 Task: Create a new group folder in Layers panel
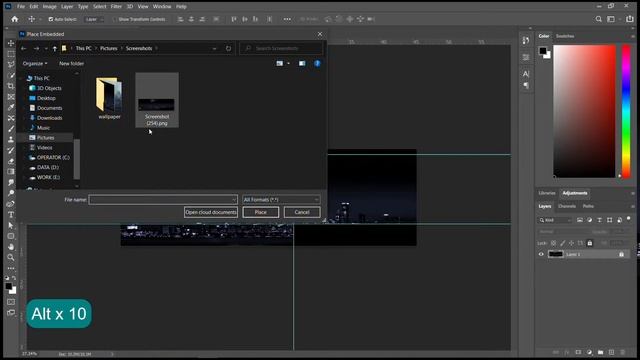coord(600,352)
